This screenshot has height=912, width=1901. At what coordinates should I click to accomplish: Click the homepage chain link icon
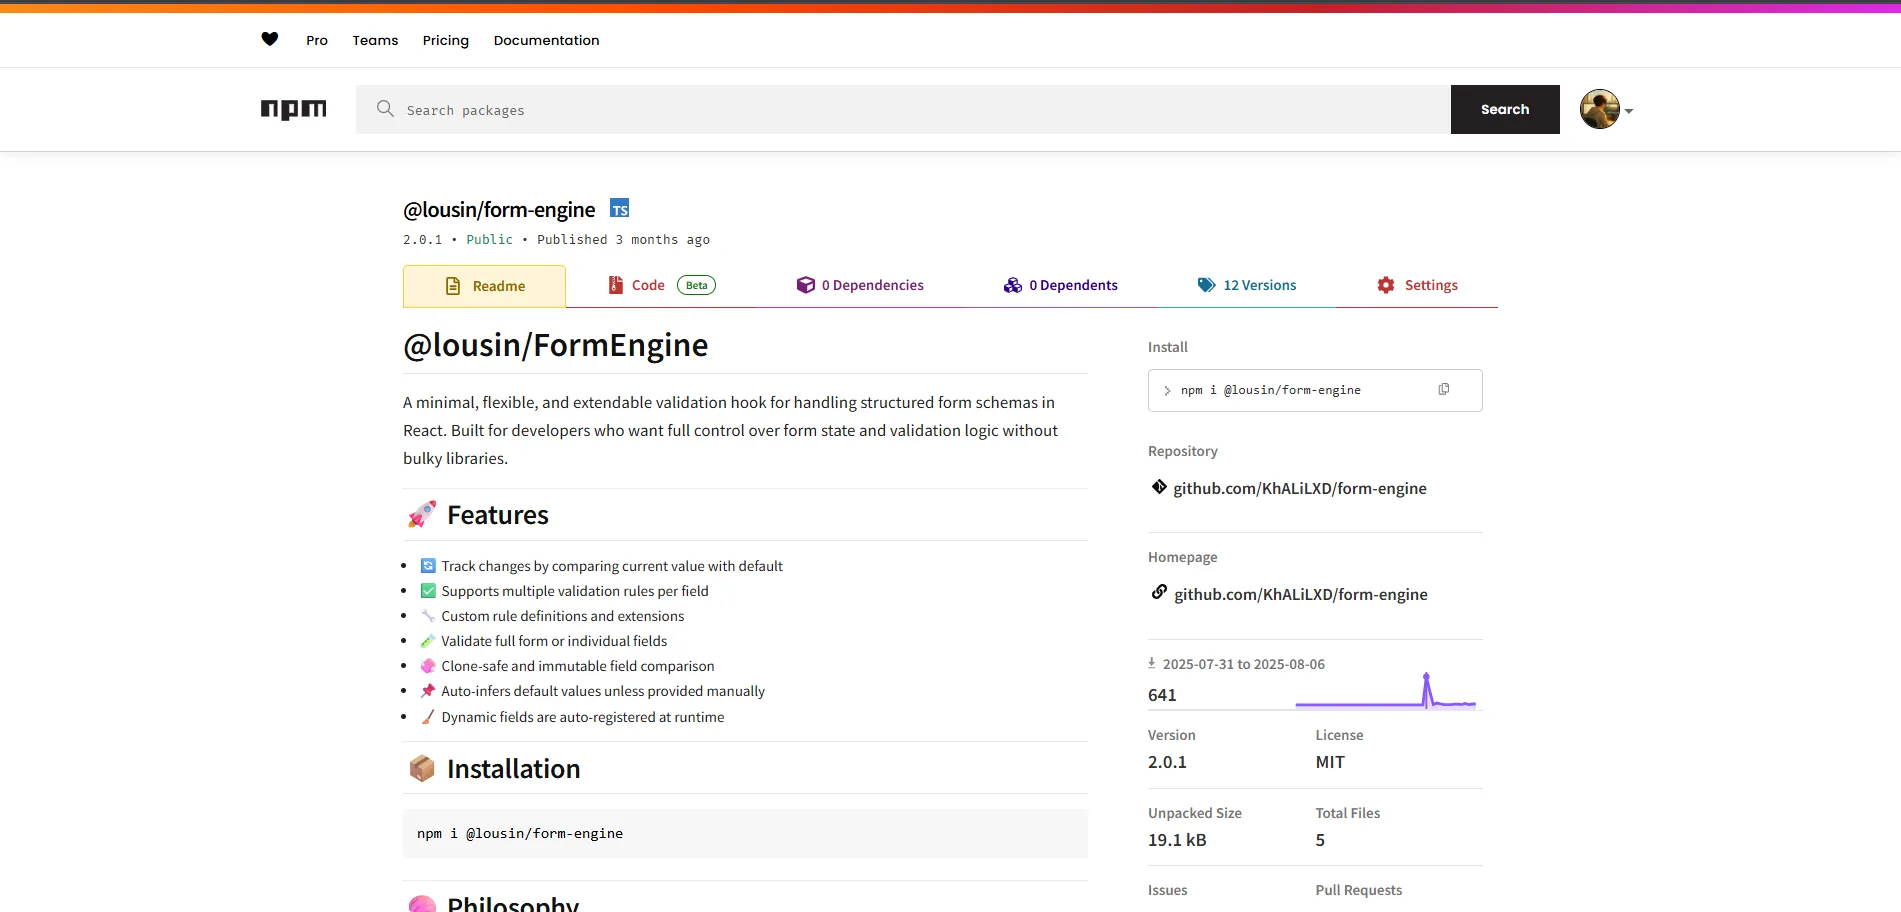(1159, 592)
